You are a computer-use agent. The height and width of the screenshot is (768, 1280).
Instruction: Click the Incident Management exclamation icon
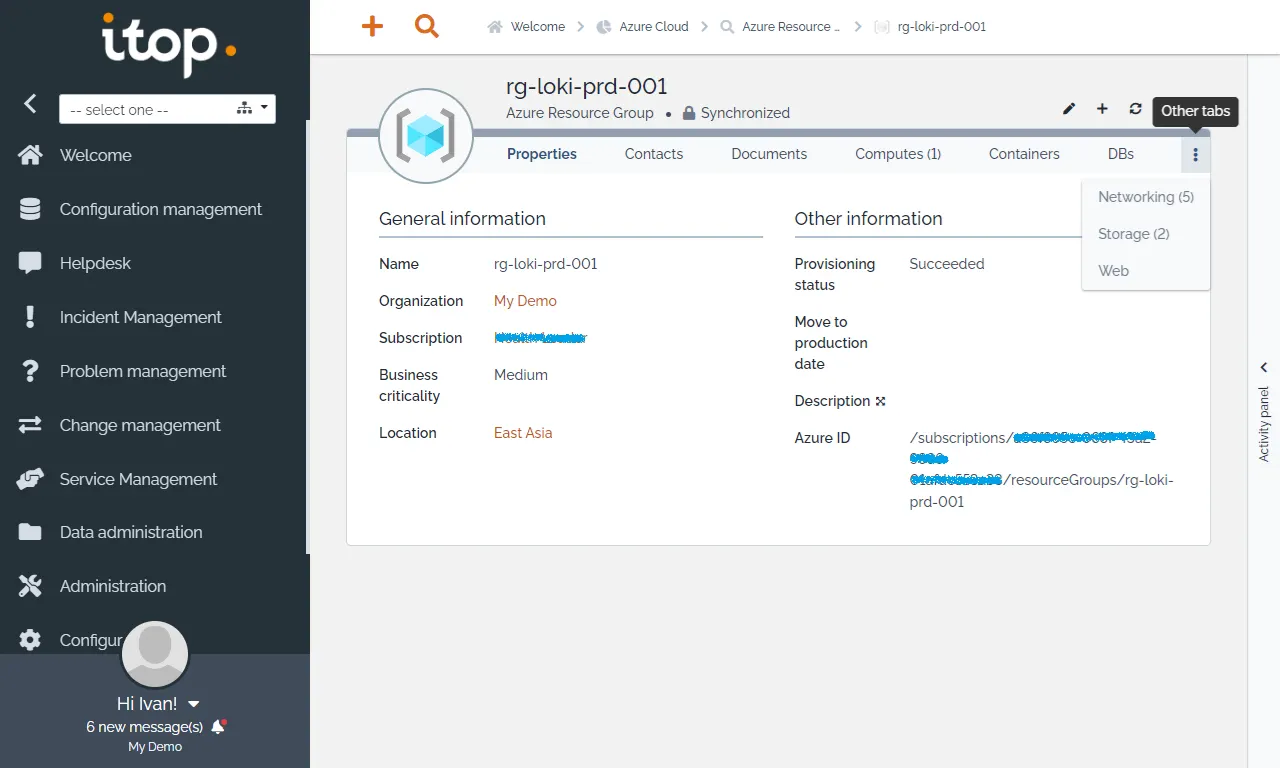pyautogui.click(x=30, y=317)
